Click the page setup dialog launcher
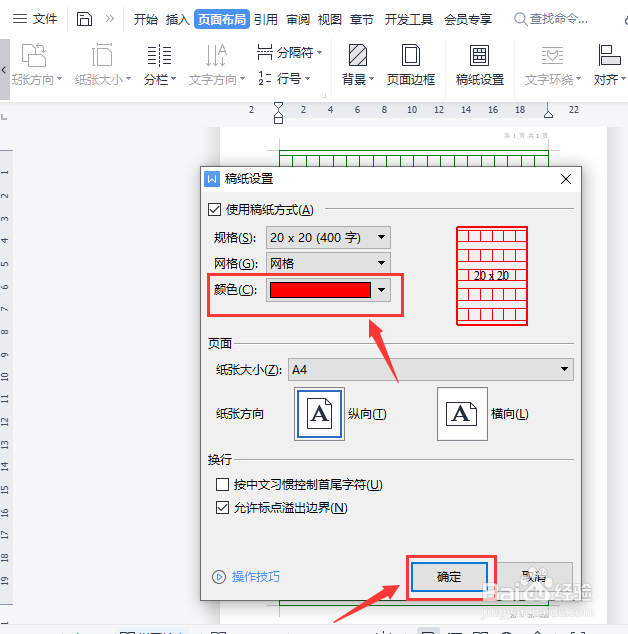Image resolution: width=628 pixels, height=634 pixels. point(323,96)
